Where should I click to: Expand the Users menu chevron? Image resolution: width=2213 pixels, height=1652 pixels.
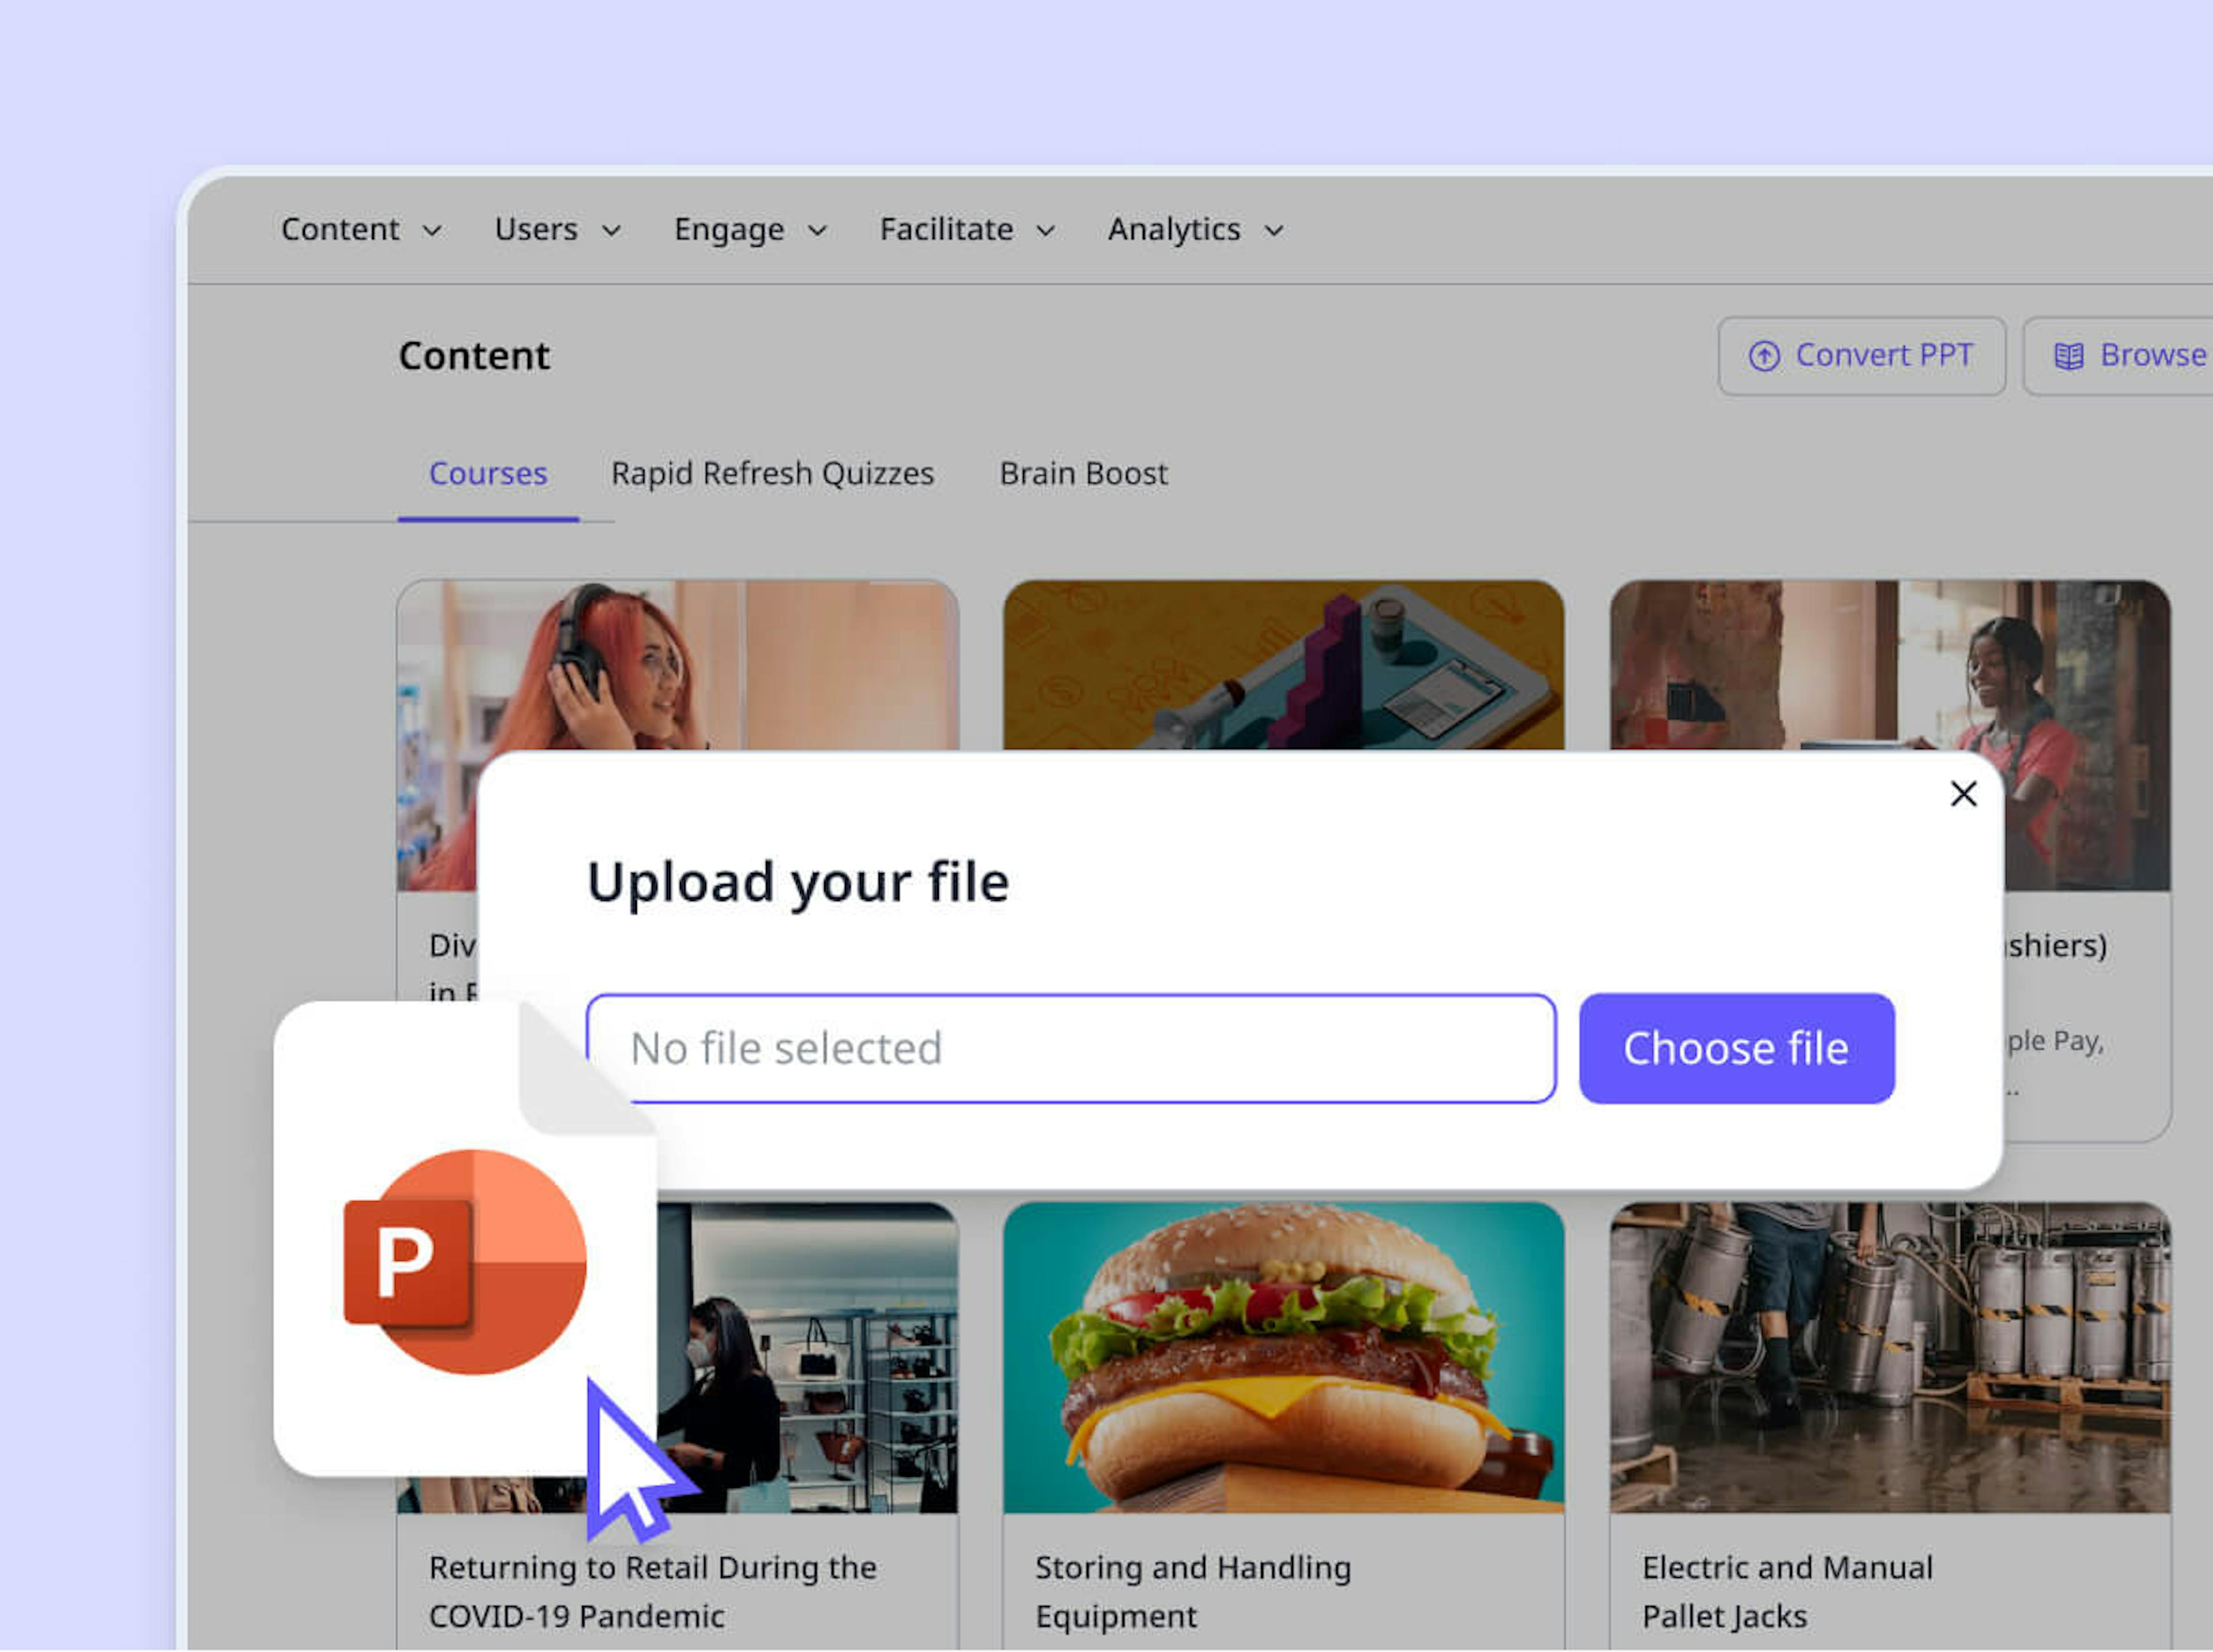click(611, 231)
